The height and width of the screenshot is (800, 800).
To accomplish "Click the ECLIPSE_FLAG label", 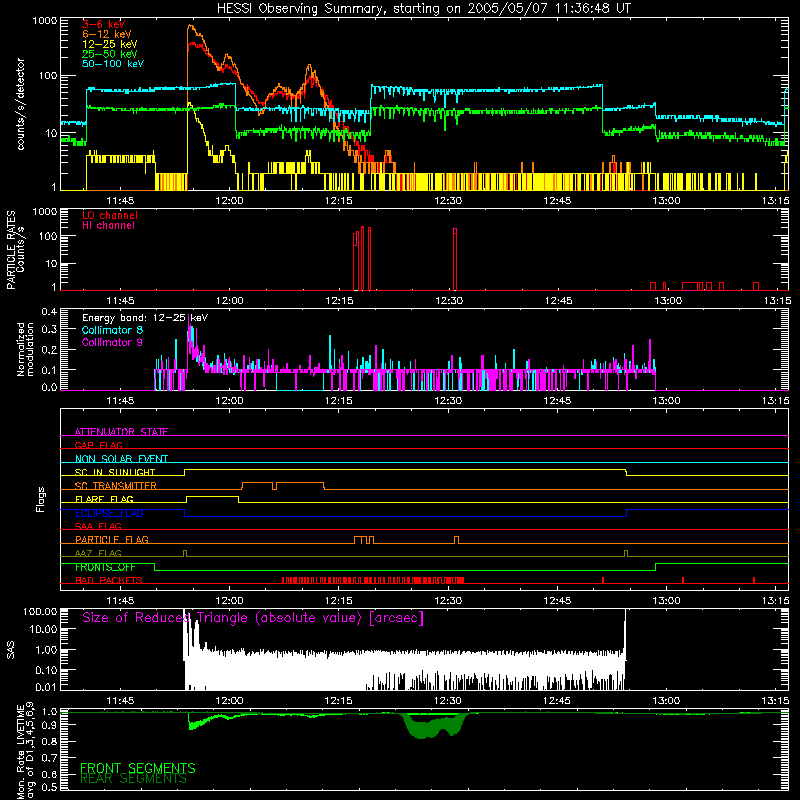I will [109, 513].
